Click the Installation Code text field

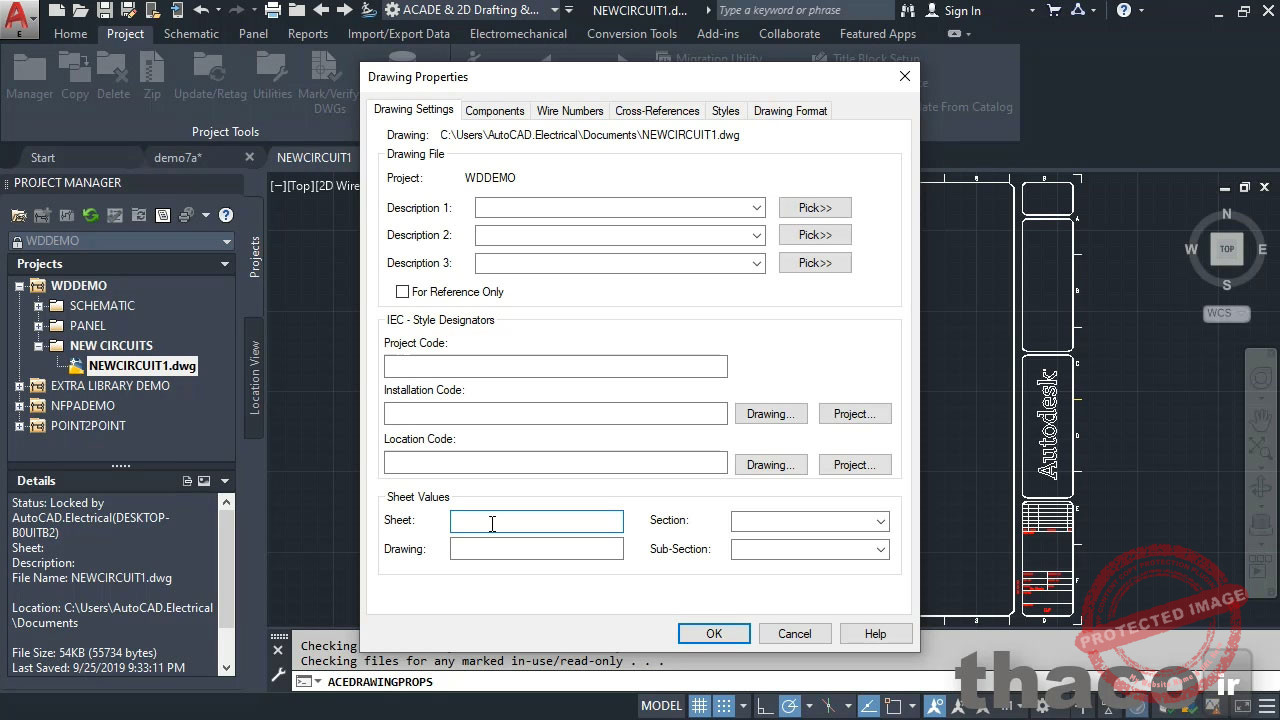click(555, 414)
